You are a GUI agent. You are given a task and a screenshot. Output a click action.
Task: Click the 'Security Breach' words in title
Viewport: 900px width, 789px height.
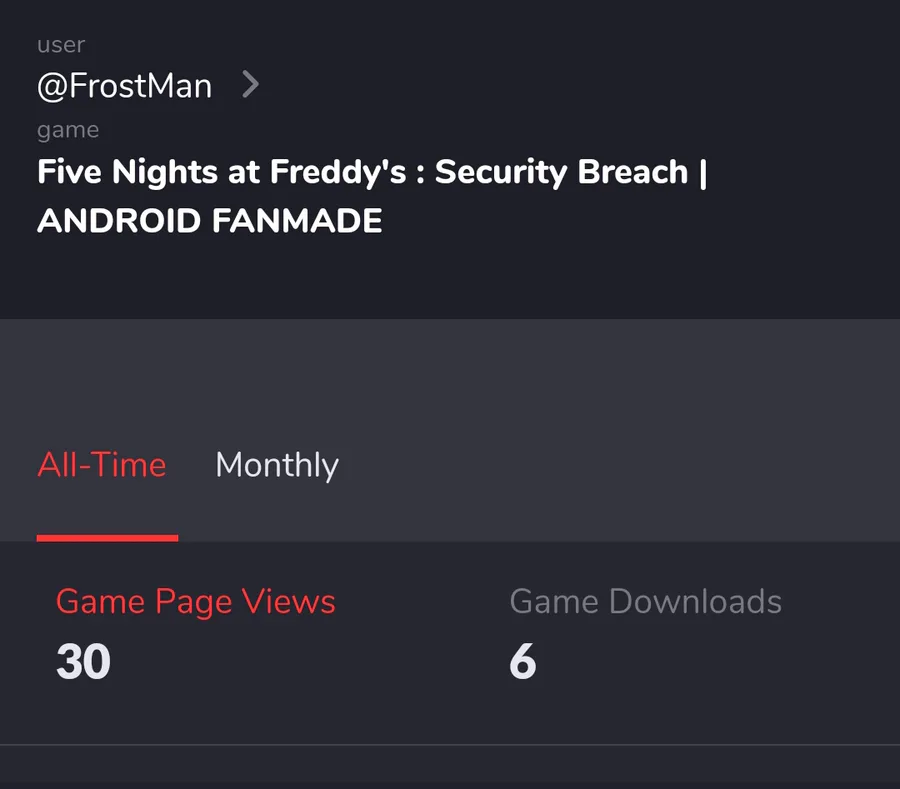(x=561, y=172)
